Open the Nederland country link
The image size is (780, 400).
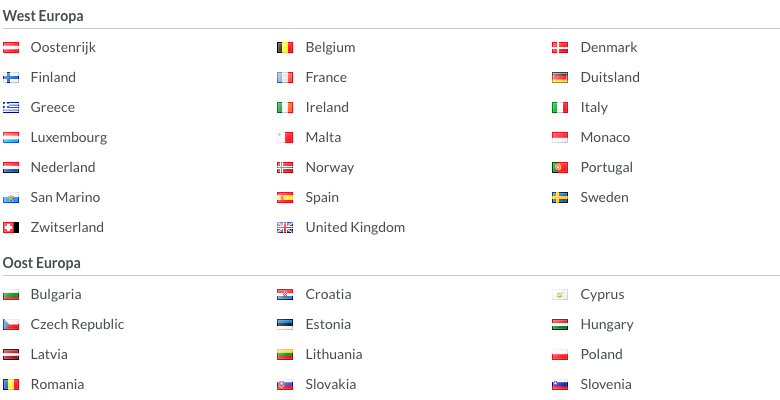(63, 167)
